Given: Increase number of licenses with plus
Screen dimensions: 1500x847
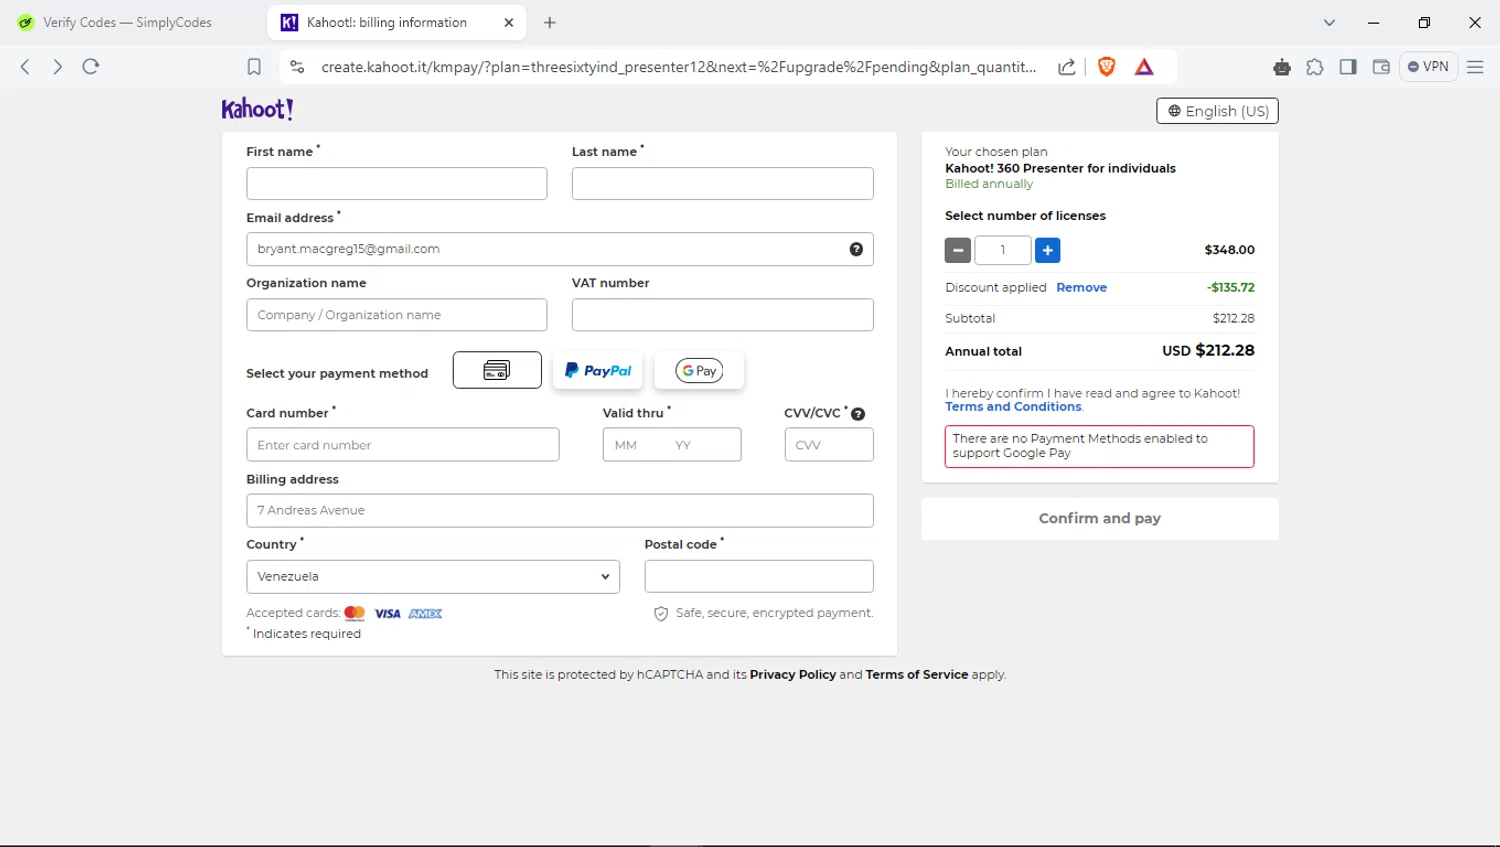Looking at the screenshot, I should point(1047,250).
